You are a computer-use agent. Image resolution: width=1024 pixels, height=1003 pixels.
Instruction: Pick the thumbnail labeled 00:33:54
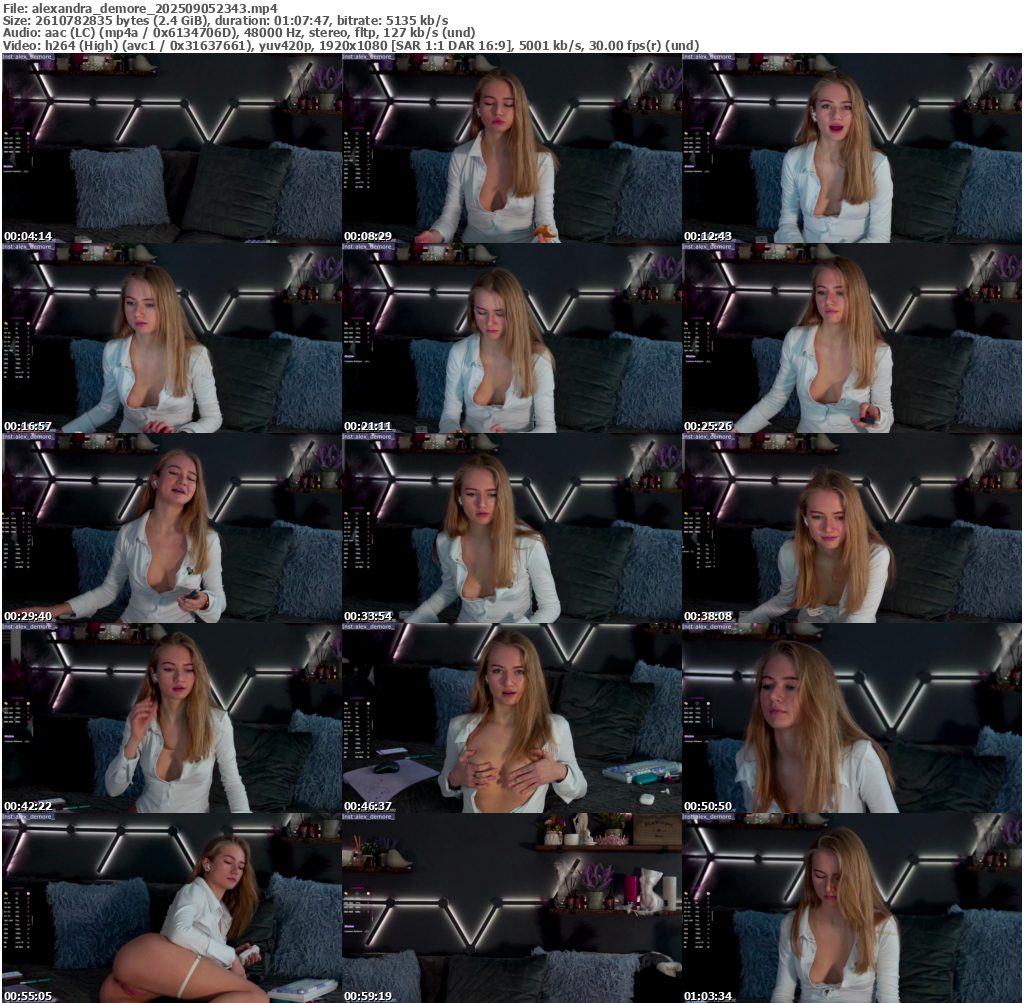coord(512,528)
